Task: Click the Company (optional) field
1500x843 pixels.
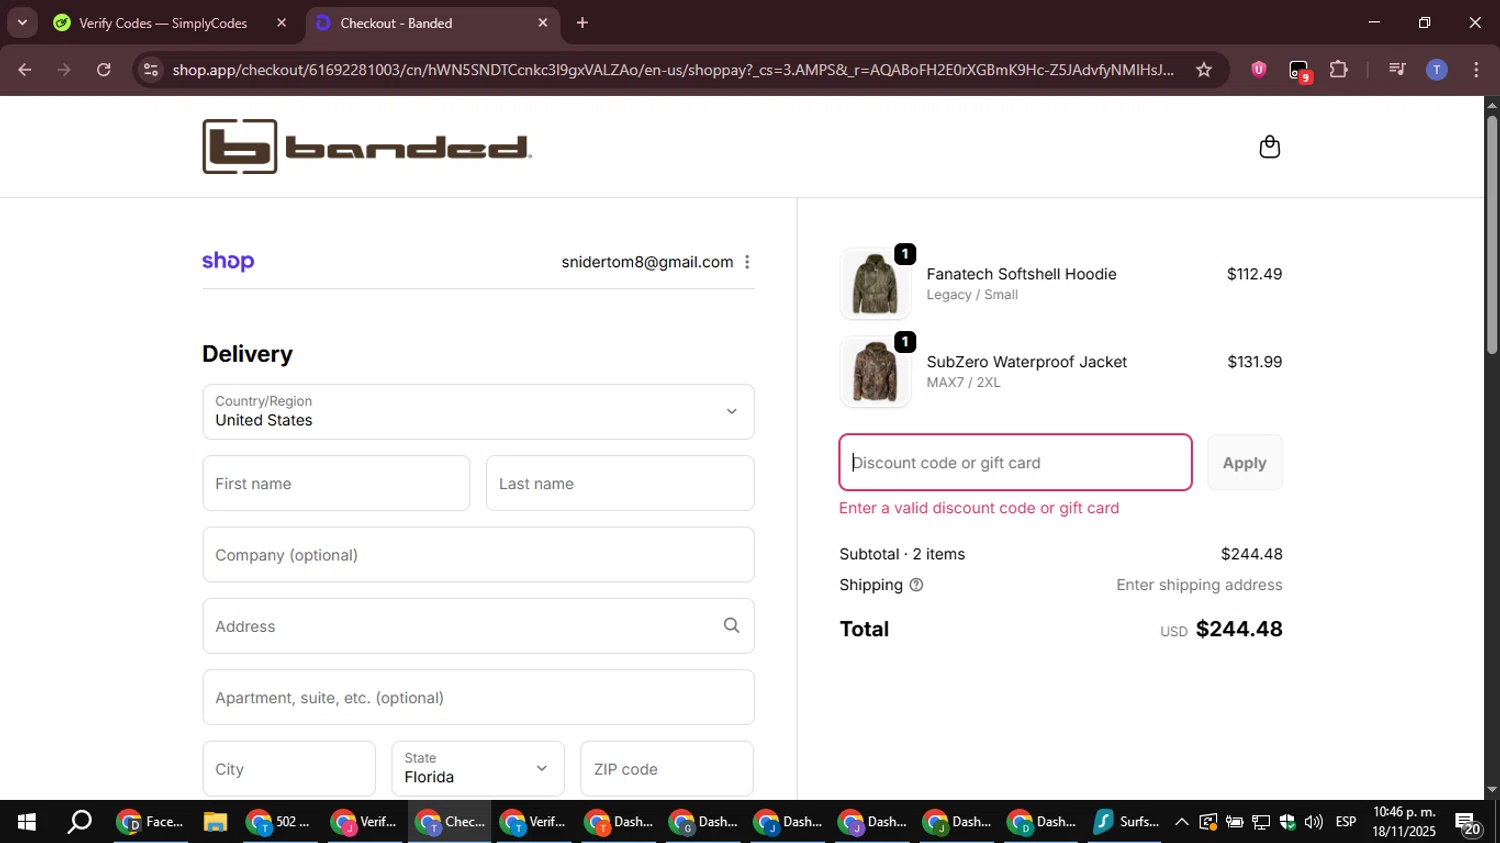Action: coord(478,555)
